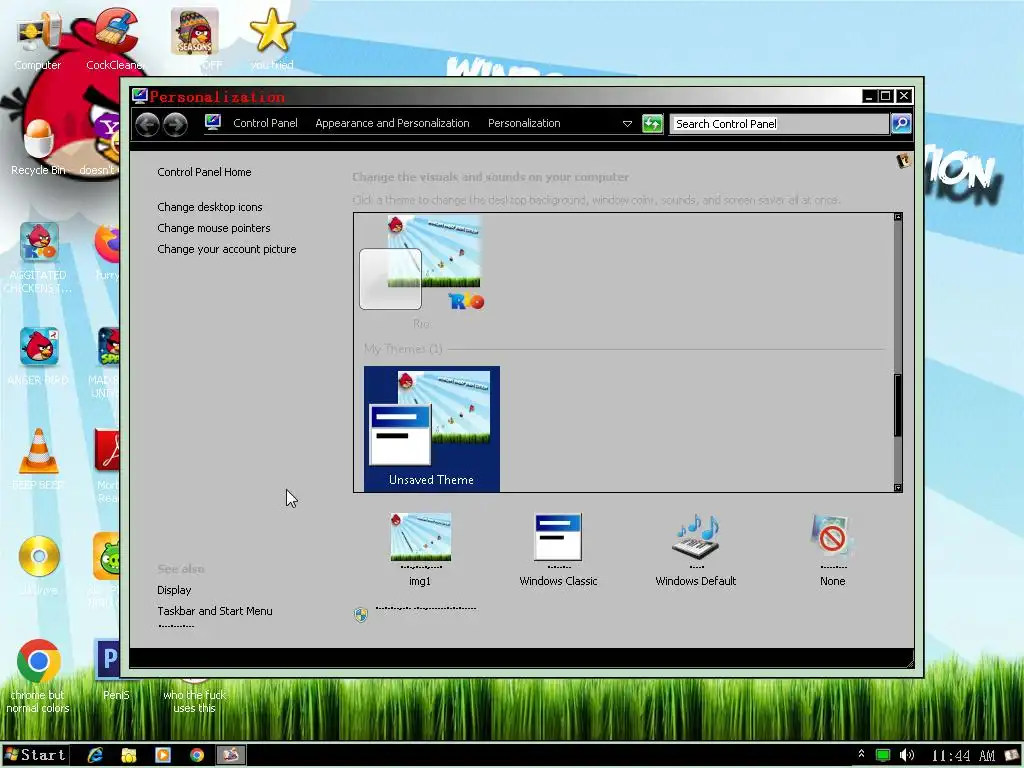
Task: Click theme list scrollbar down arrow
Action: (898, 488)
